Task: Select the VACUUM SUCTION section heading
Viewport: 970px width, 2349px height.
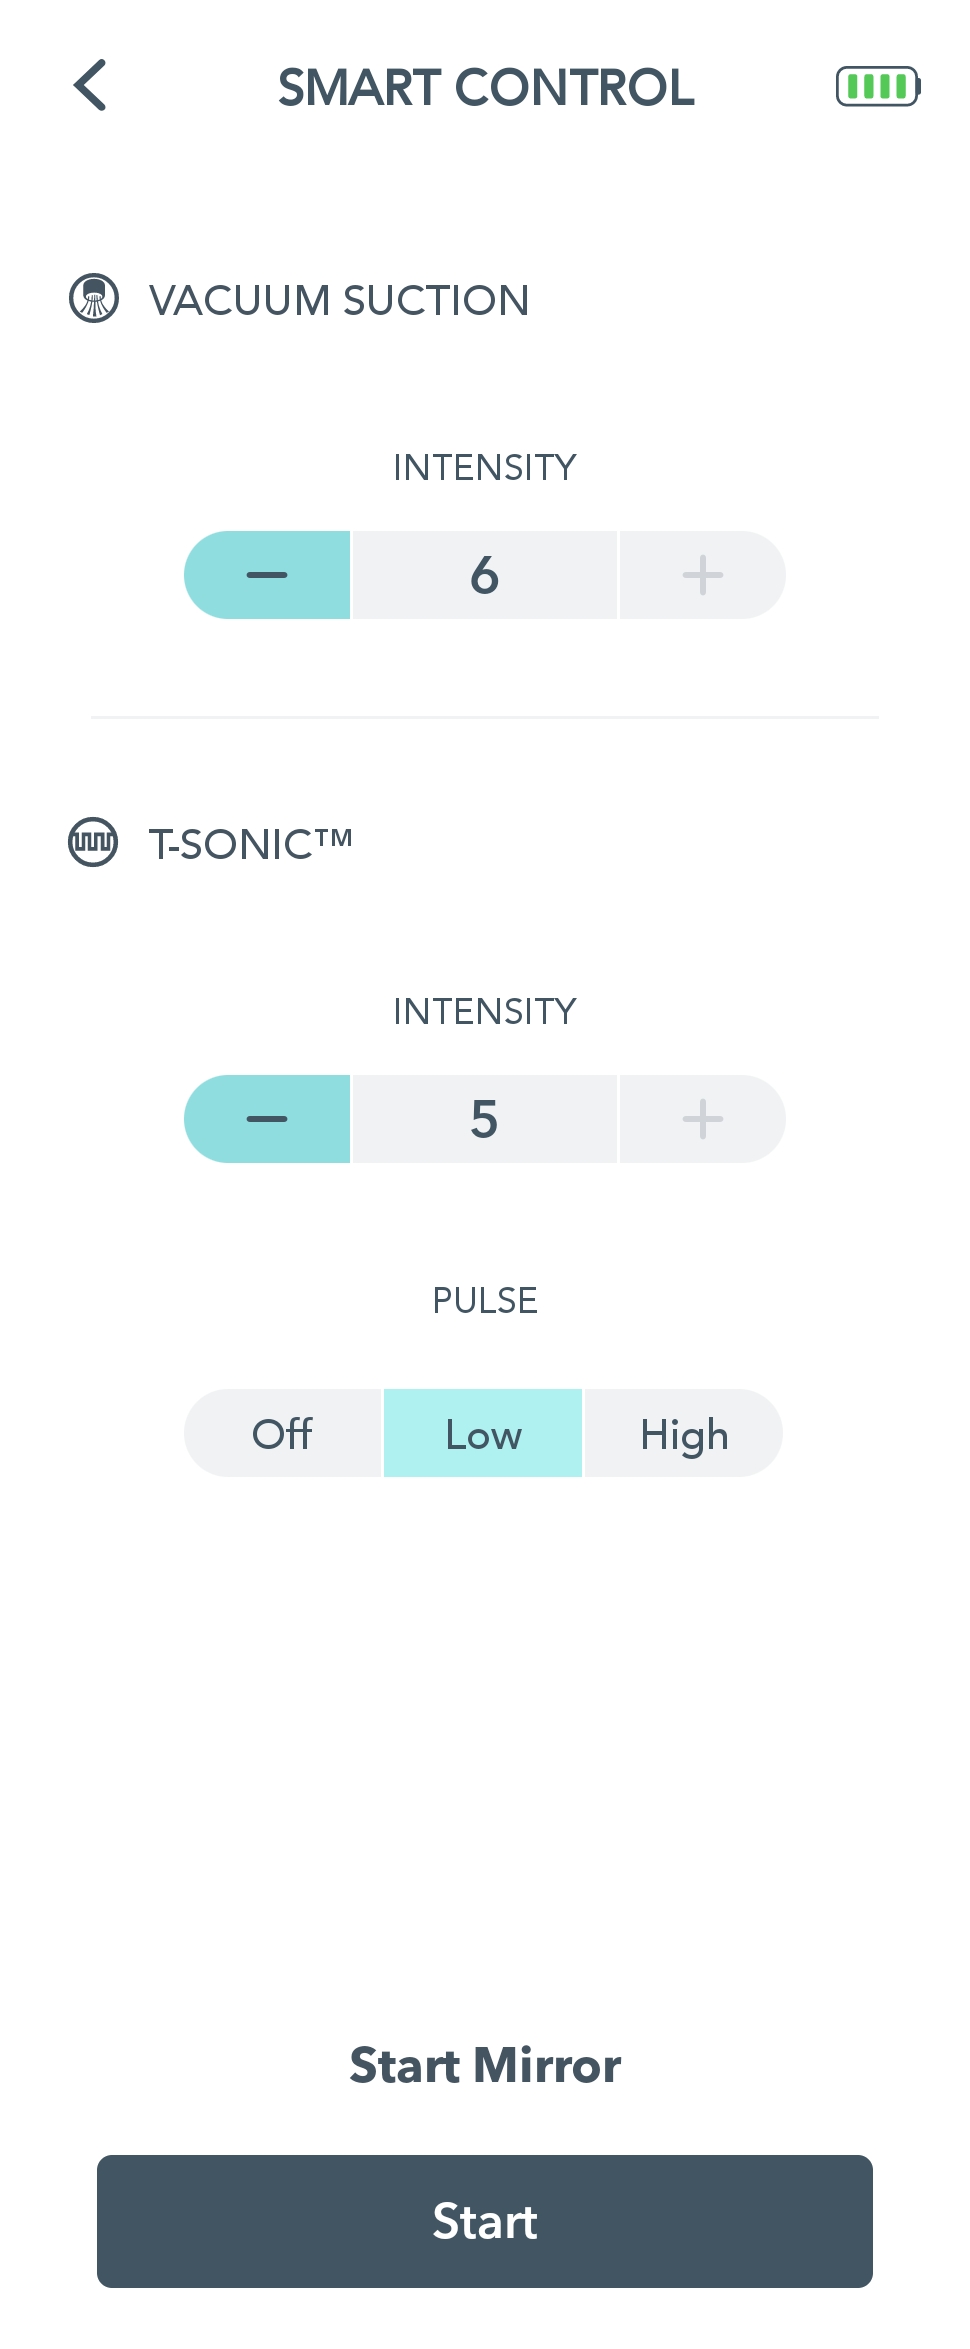Action: 339,300
